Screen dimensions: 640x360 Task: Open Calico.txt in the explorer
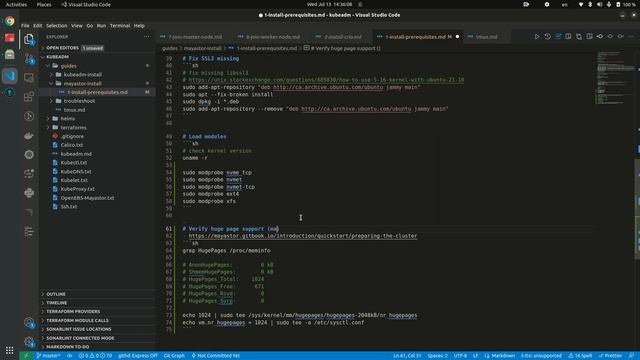coord(72,145)
